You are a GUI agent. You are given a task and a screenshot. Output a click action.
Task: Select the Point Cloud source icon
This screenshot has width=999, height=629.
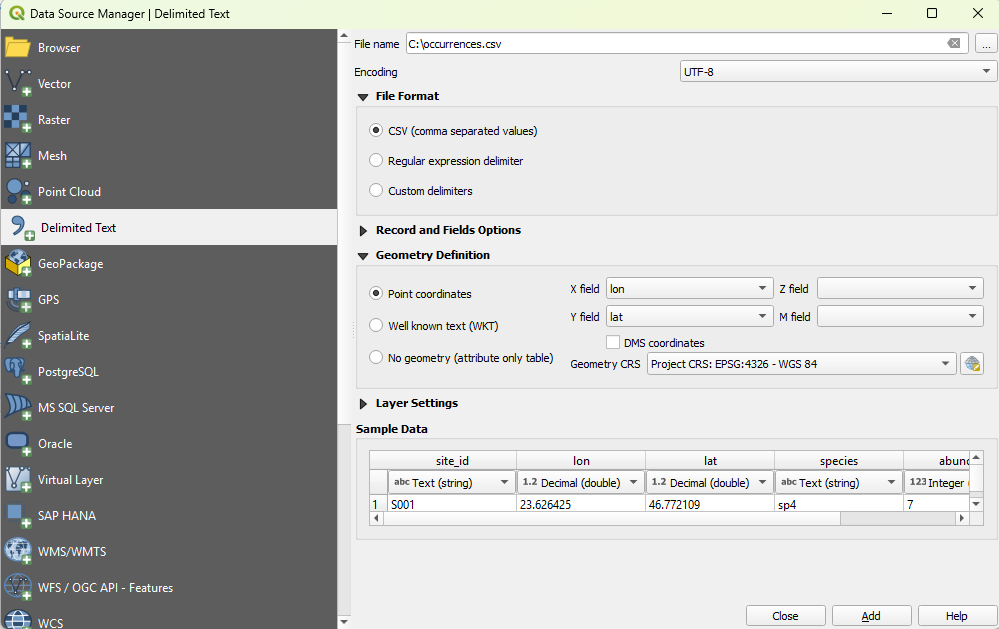point(17,191)
